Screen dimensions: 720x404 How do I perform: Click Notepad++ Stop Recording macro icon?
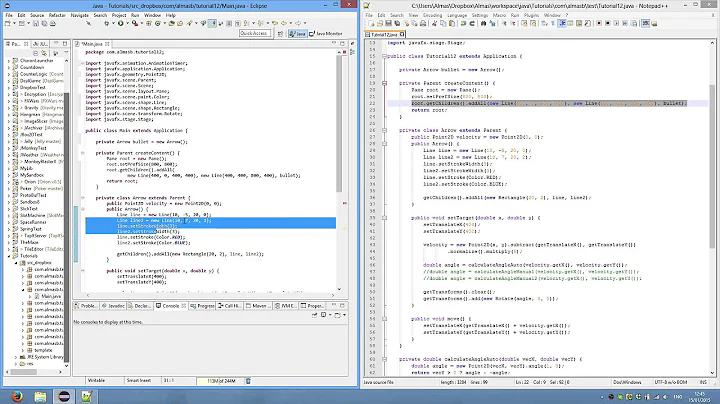(608, 23)
